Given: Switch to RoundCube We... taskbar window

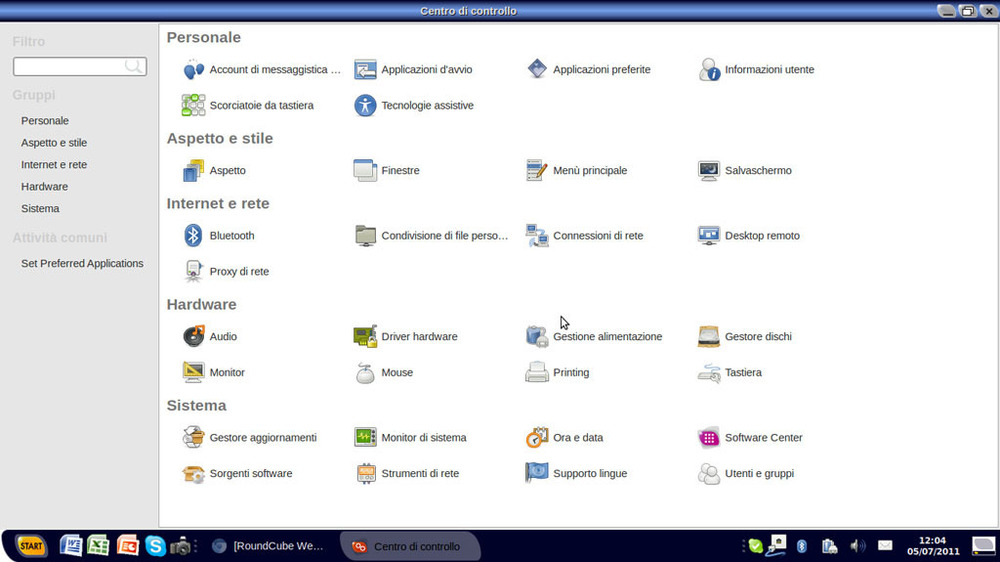Looking at the screenshot, I should (268, 546).
